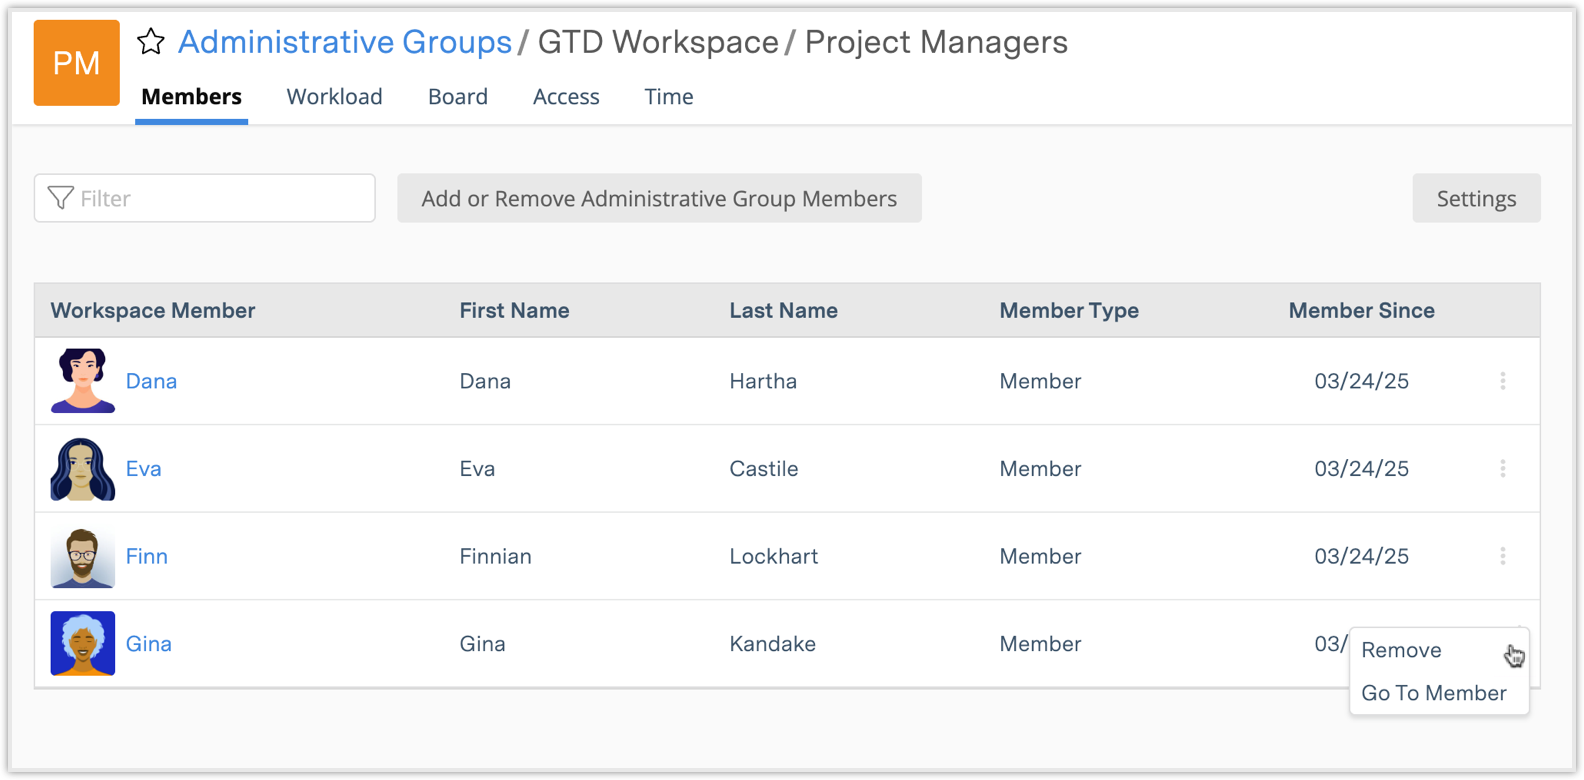This screenshot has width=1584, height=780.
Task: Choose Go To Member in the menu
Action: coord(1433,693)
